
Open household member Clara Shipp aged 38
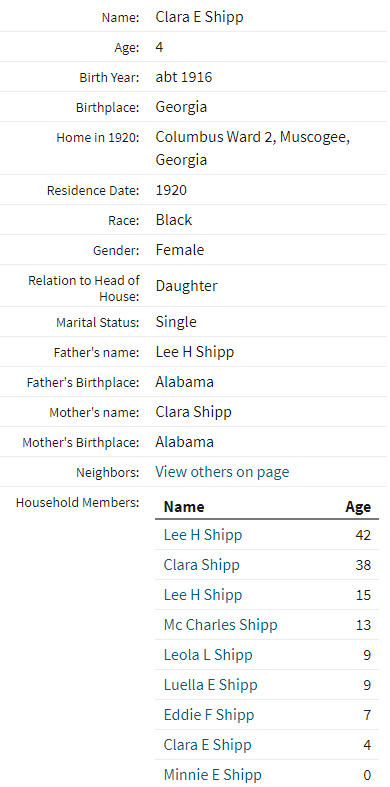[x=201, y=565]
